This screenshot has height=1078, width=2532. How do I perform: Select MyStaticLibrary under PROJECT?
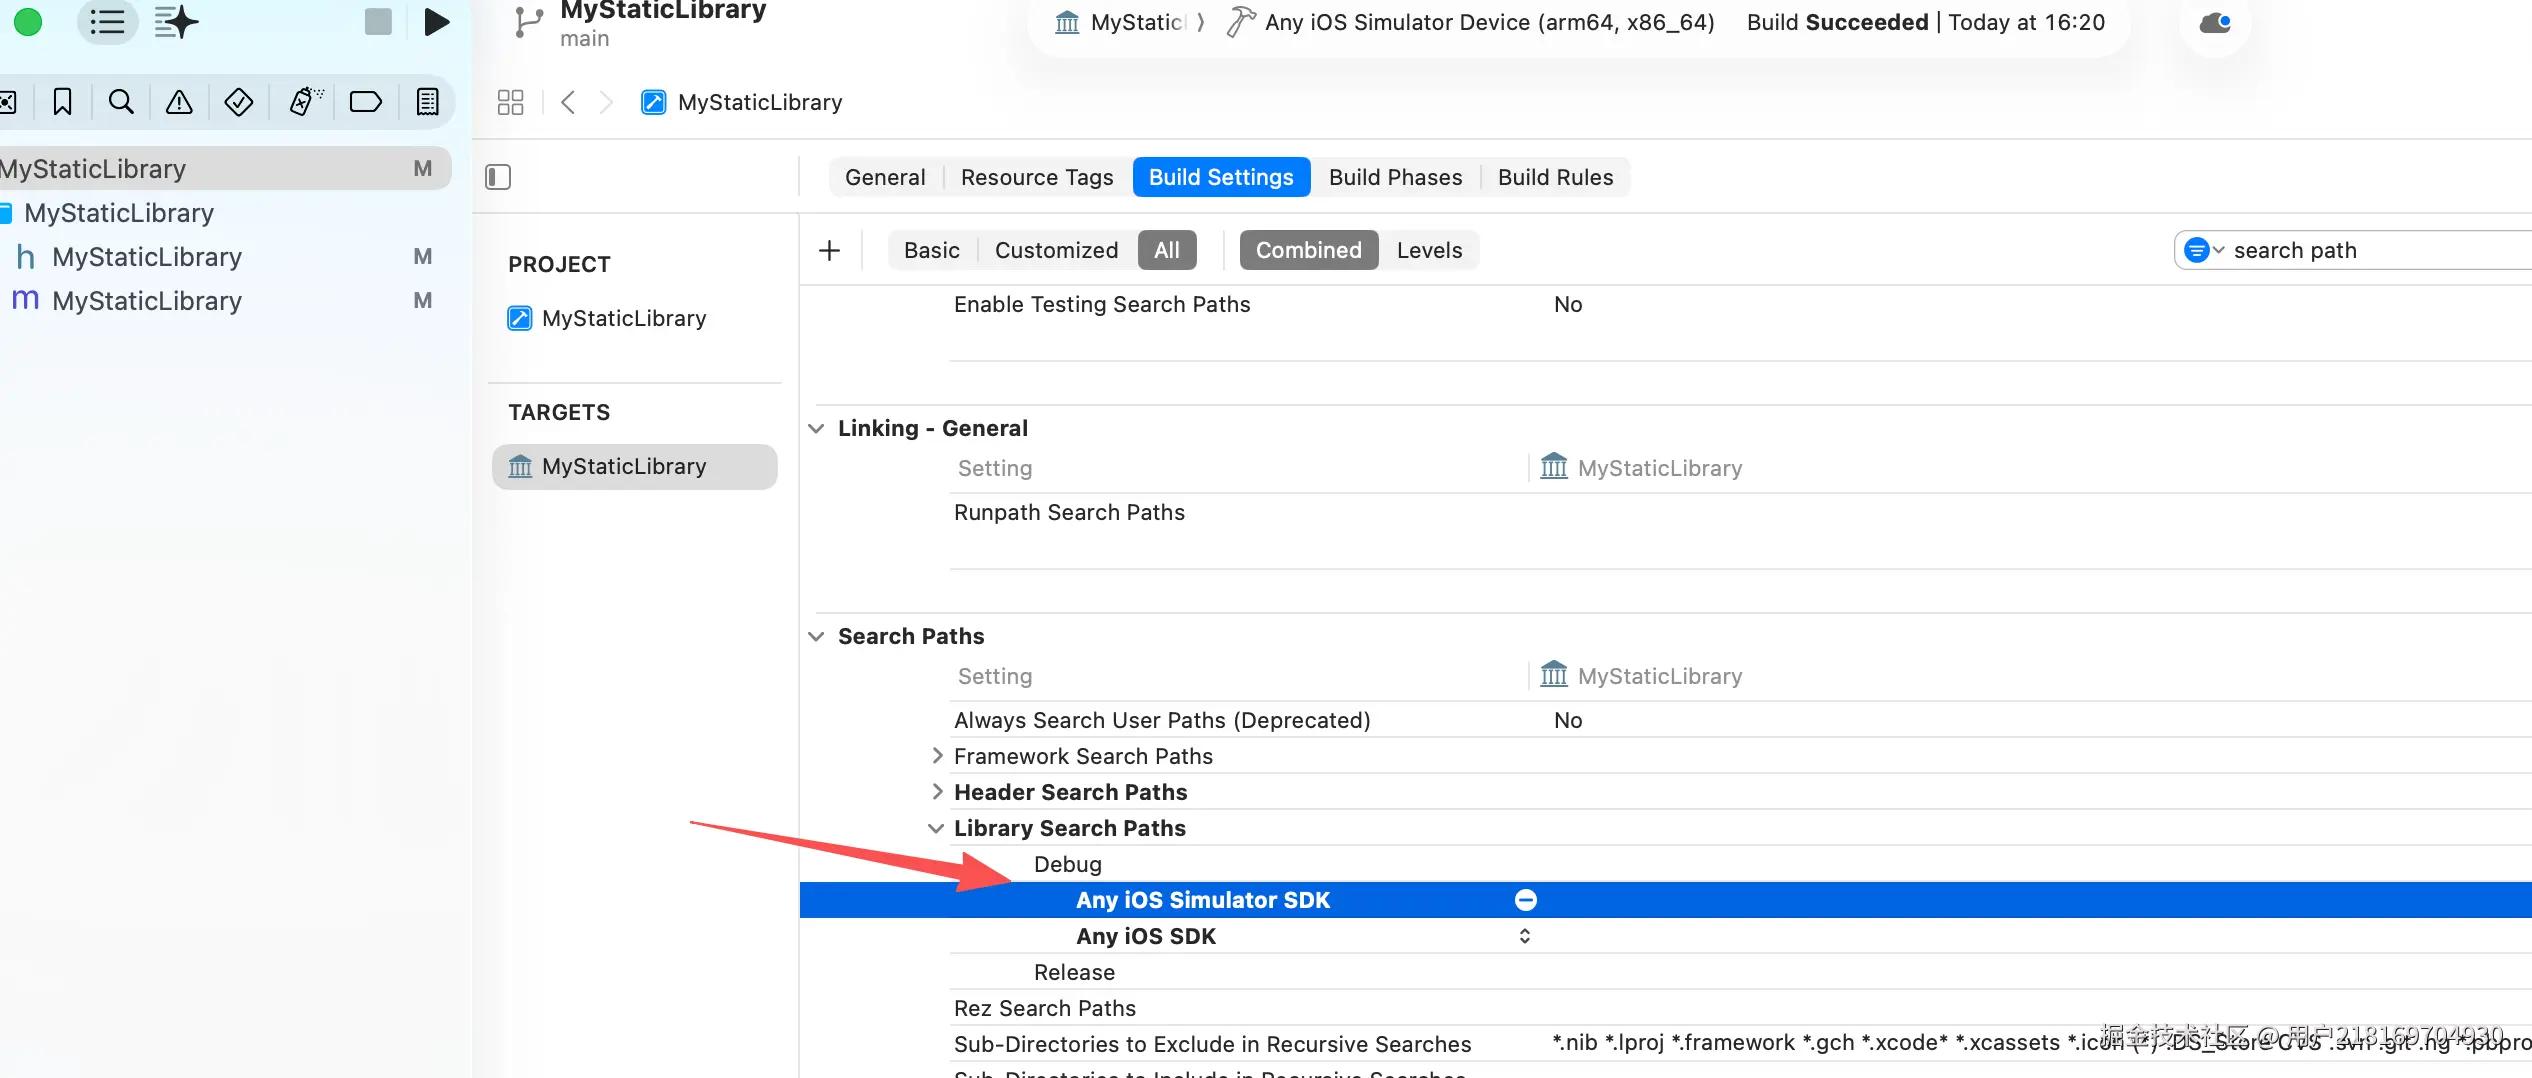coord(624,318)
